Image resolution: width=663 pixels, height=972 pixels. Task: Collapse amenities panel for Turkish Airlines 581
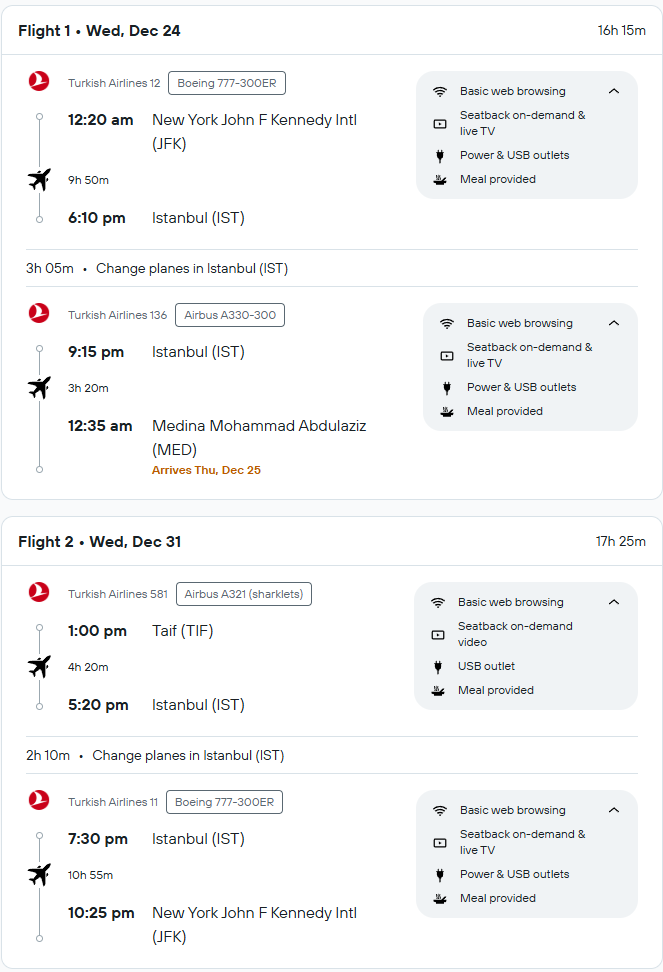pyautogui.click(x=614, y=602)
